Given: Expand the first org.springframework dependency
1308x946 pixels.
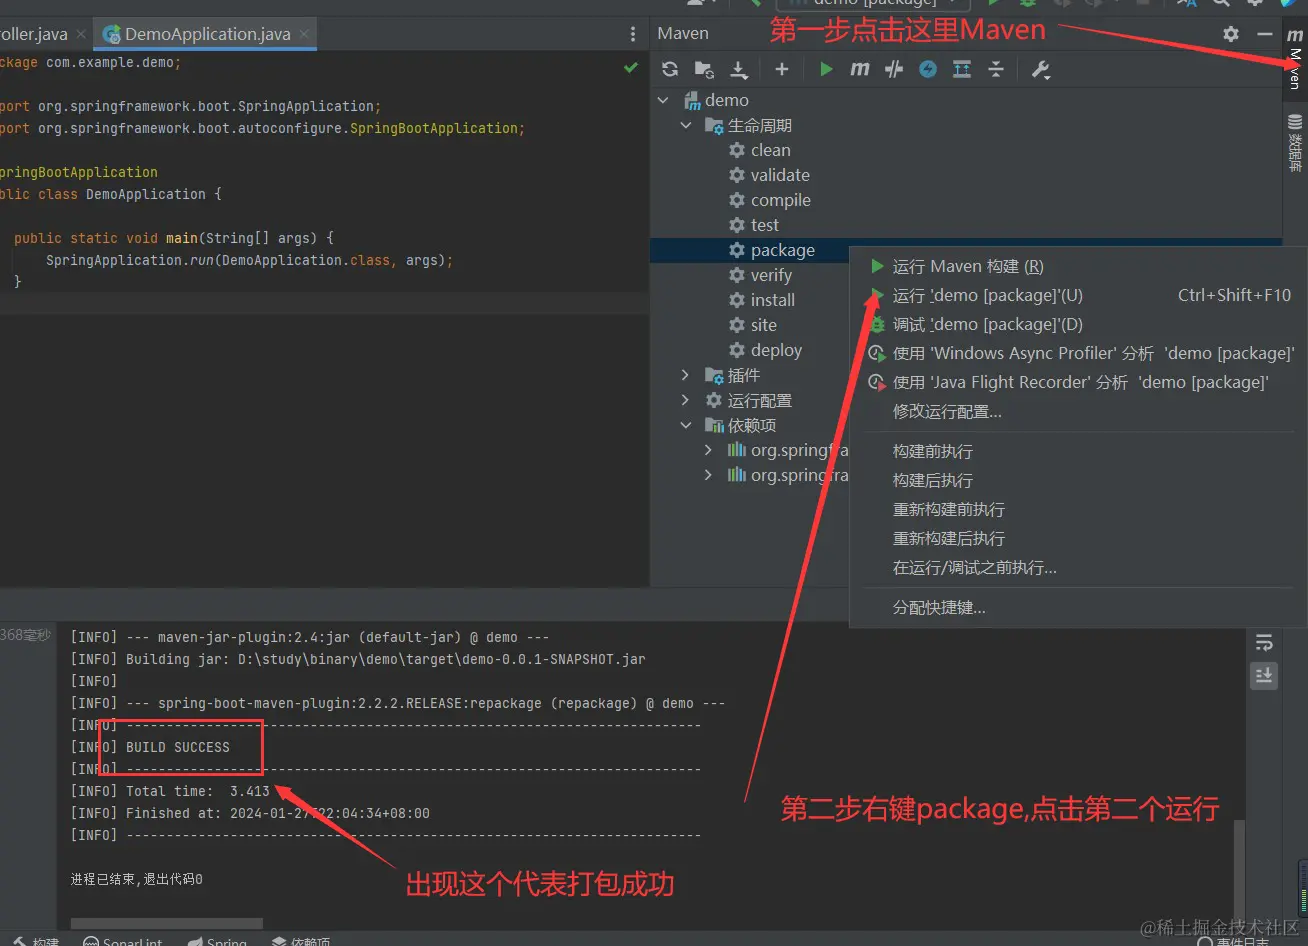Looking at the screenshot, I should click(x=708, y=450).
